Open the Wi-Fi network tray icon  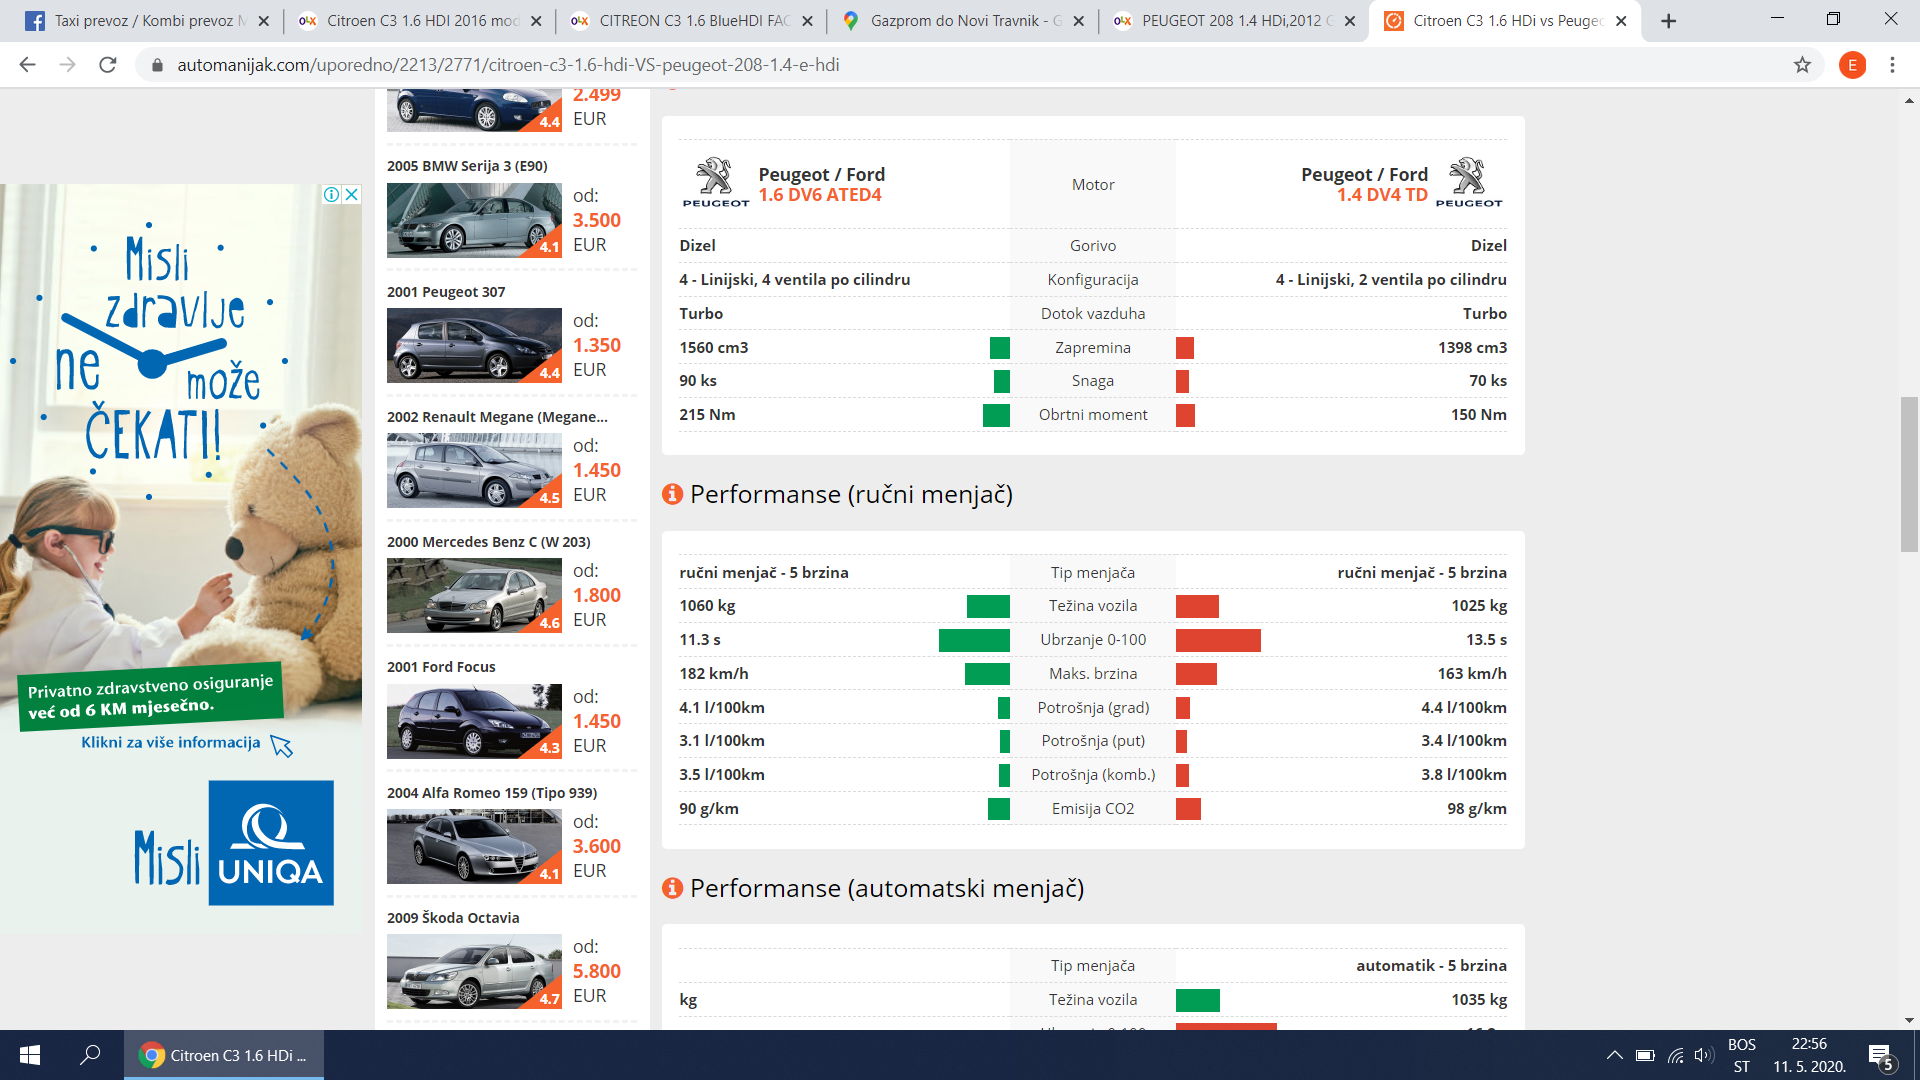[x=1675, y=1055]
